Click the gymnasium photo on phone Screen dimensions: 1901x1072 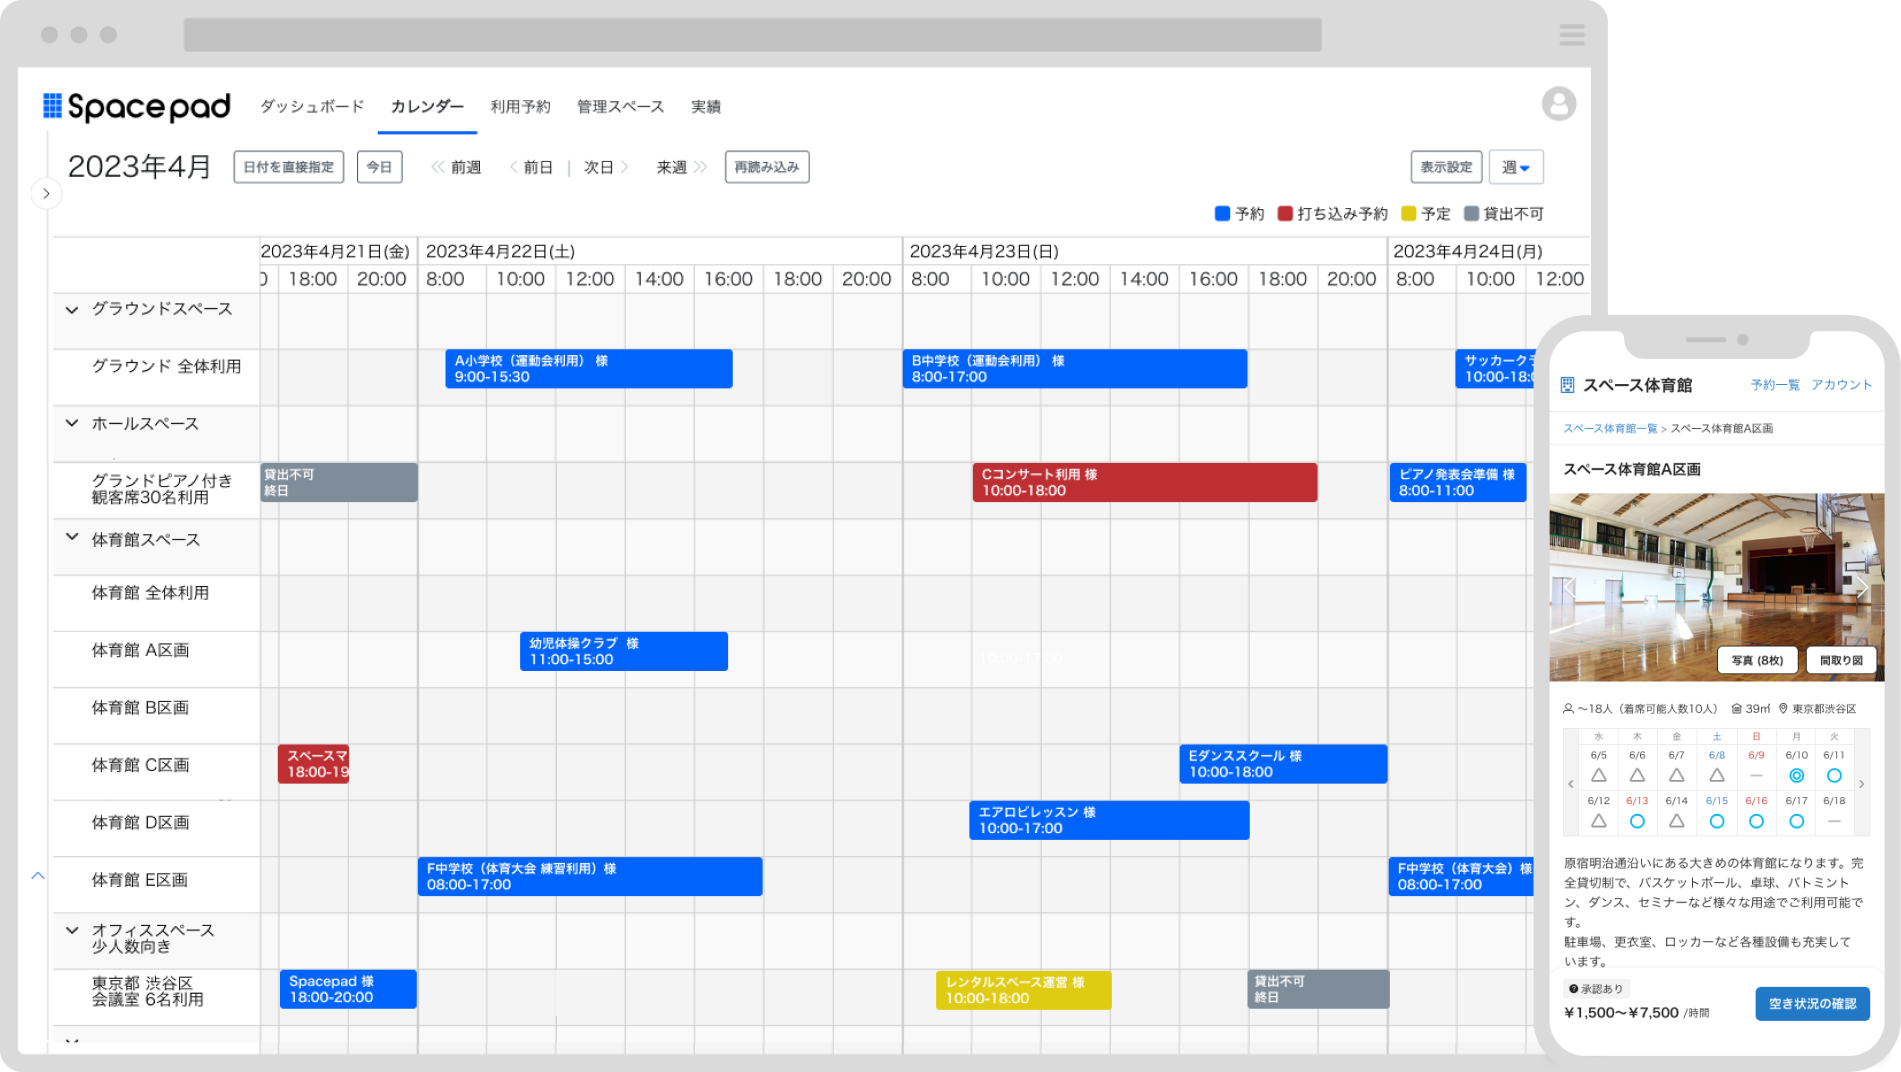(x=1716, y=587)
